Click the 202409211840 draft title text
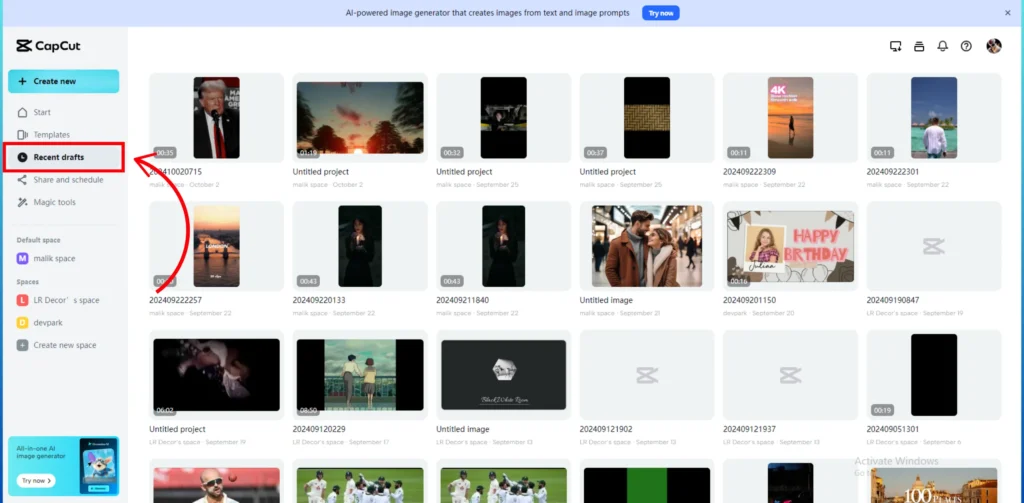The height and width of the screenshot is (503, 1024). tap(462, 300)
